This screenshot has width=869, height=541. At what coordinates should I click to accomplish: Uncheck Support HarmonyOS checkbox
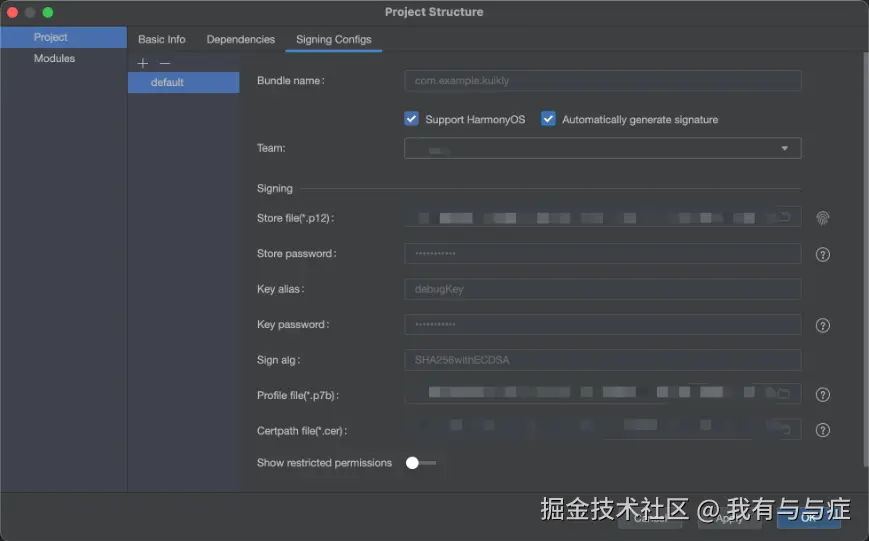[411, 119]
